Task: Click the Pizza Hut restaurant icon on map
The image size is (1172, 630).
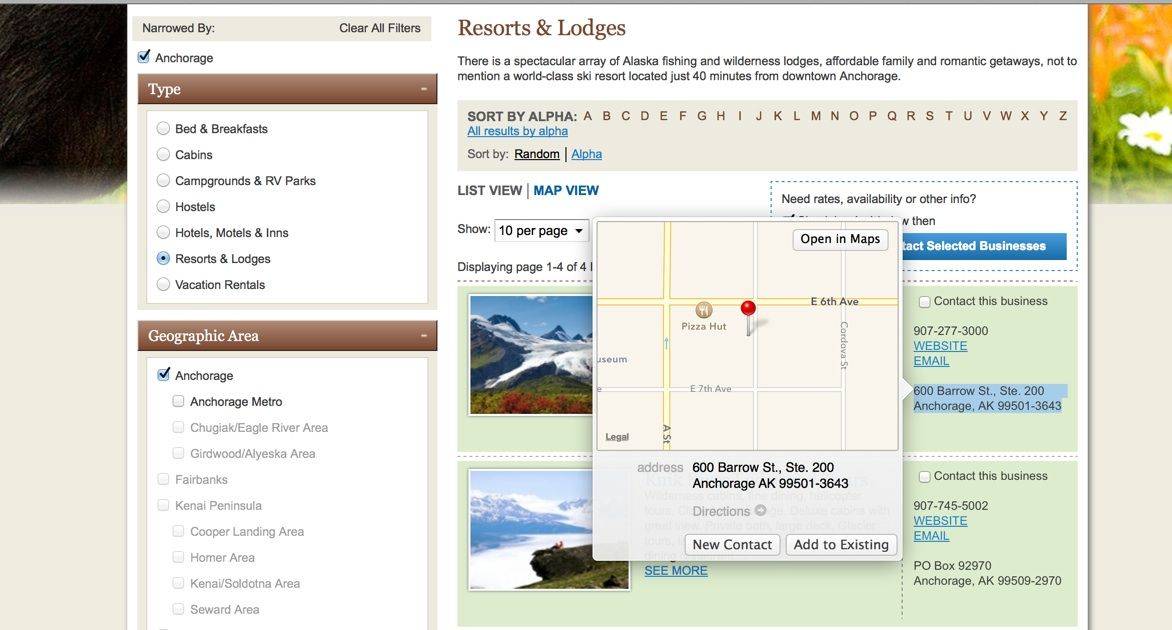Action: pos(704,310)
